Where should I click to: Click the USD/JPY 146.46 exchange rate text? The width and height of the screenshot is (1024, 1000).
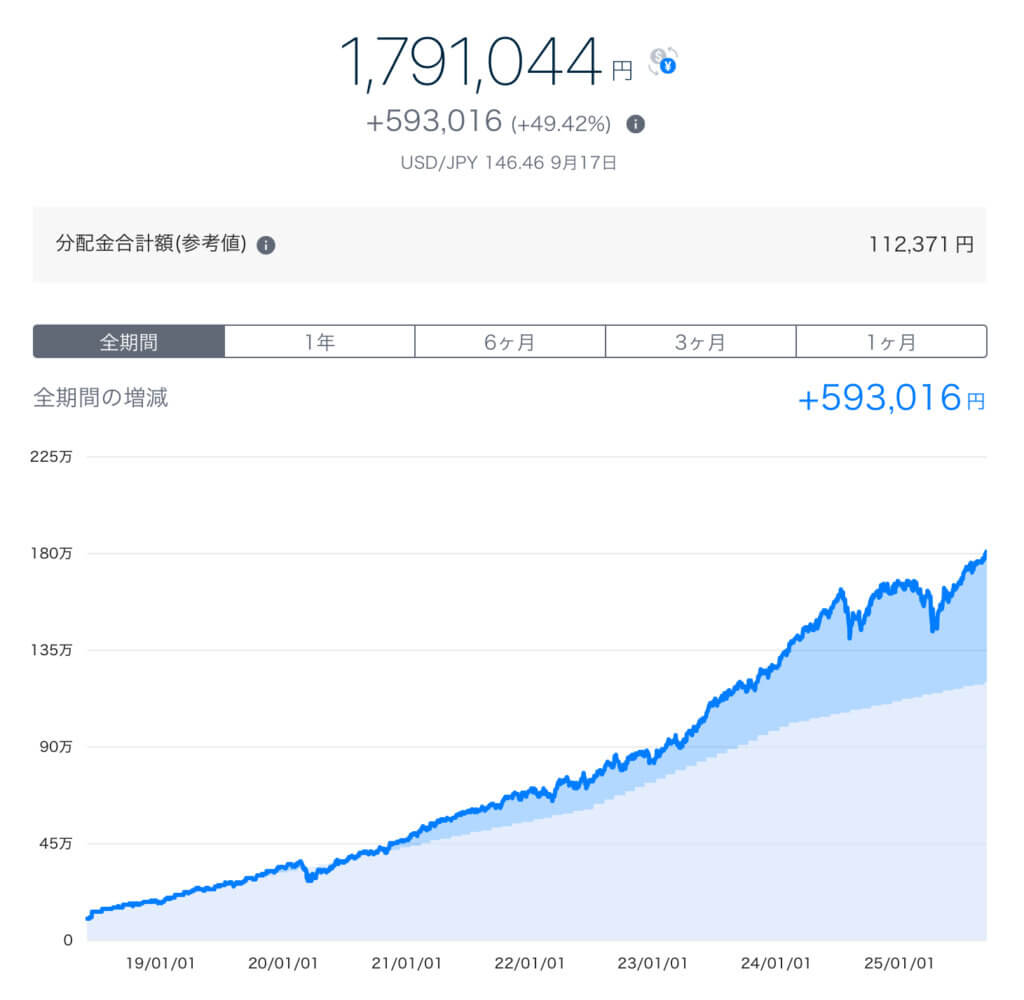(509, 162)
